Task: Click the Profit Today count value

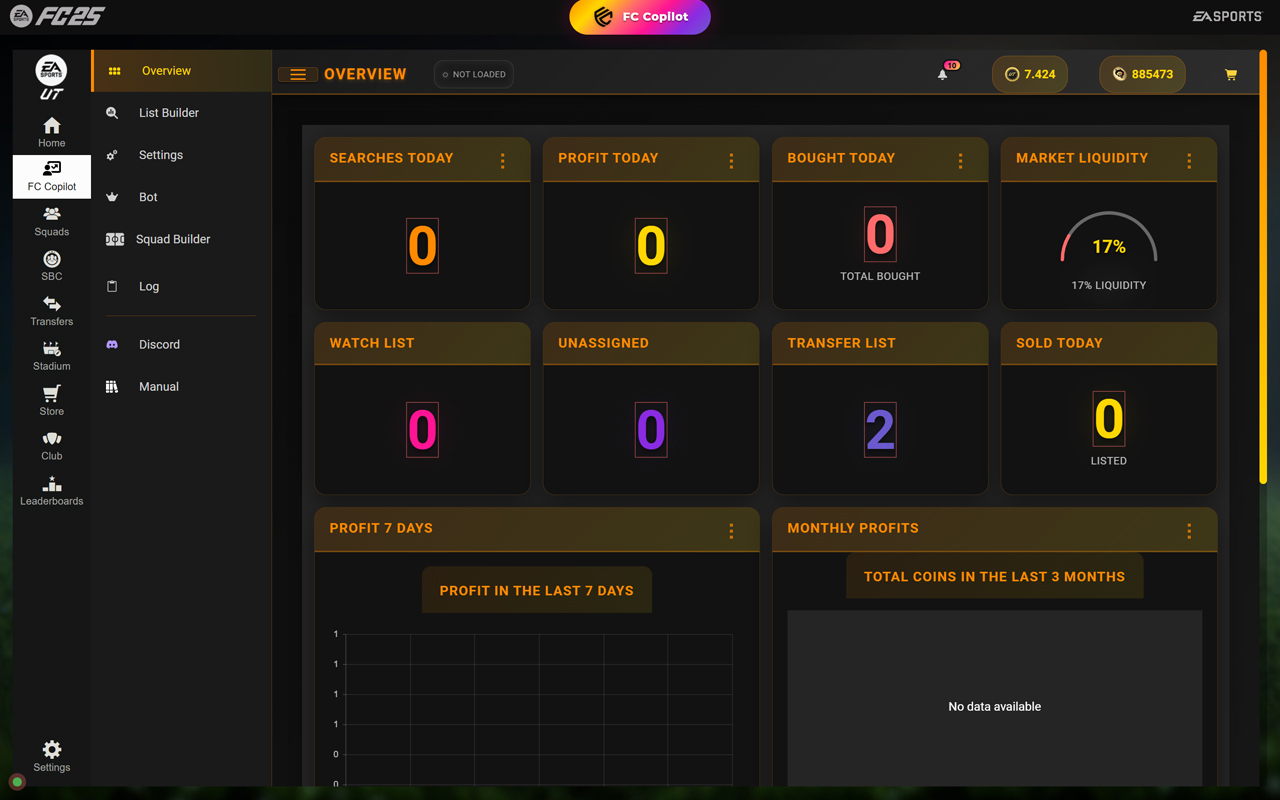Action: coord(651,245)
